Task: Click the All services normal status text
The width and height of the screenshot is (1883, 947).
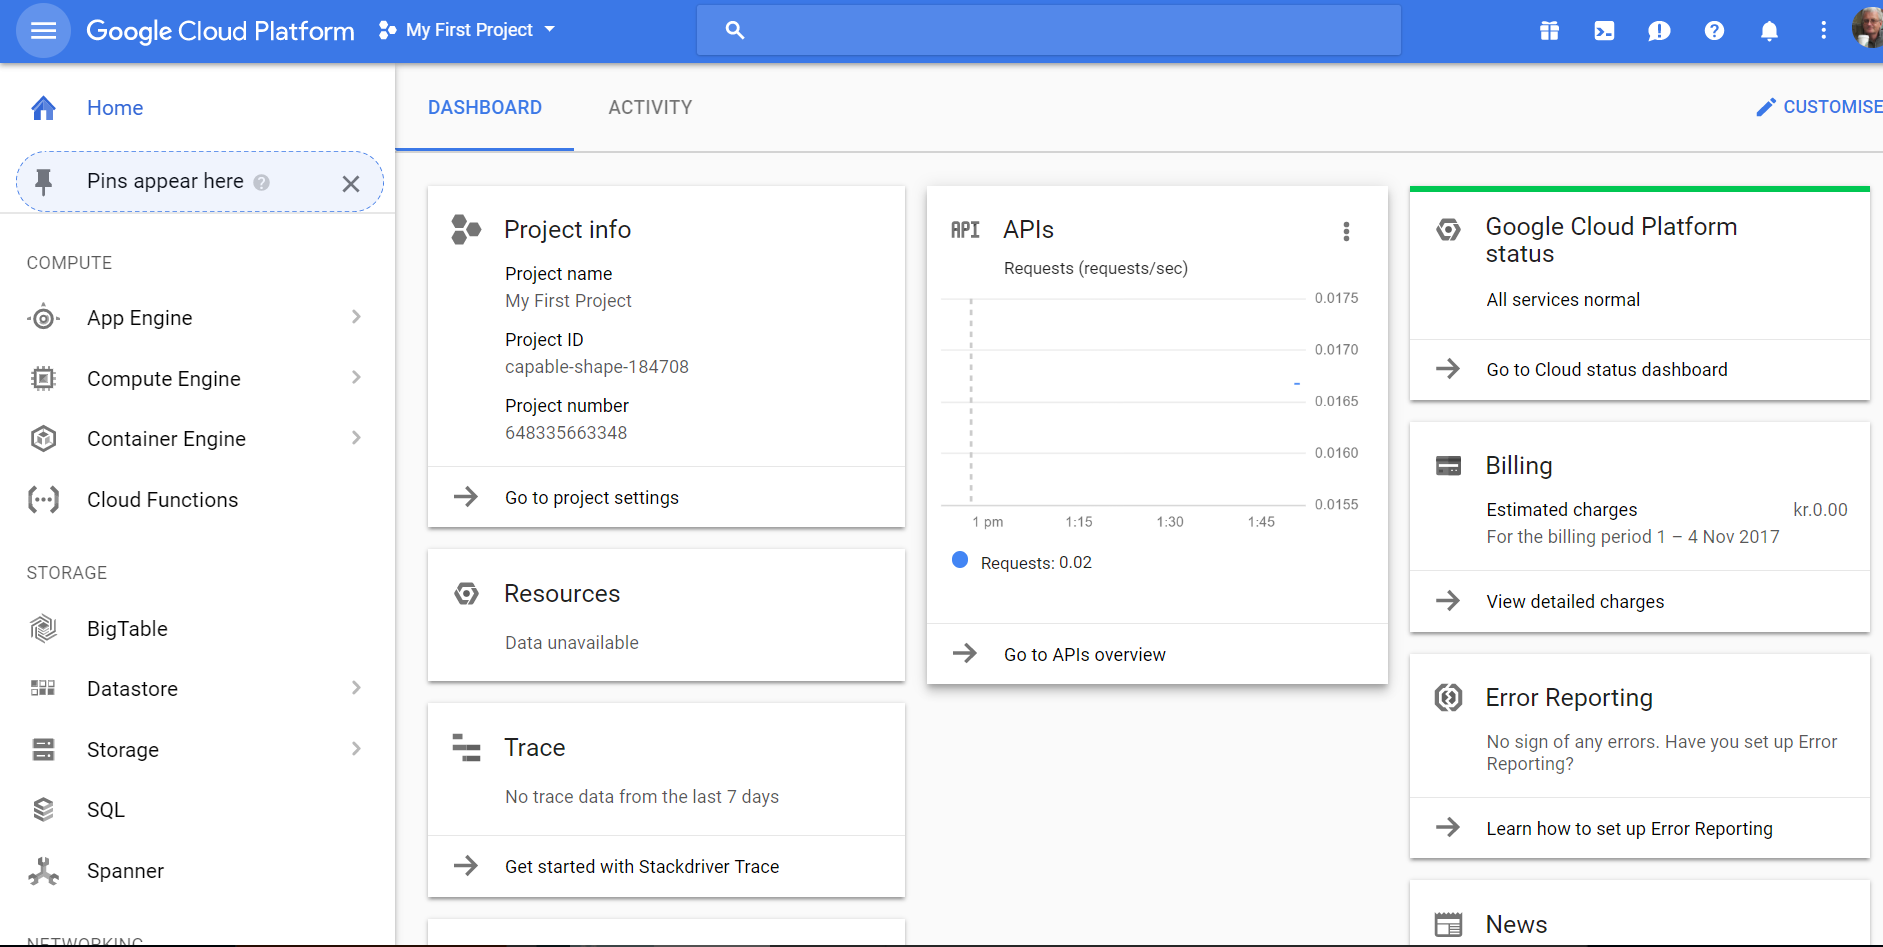Action: coord(1563,300)
